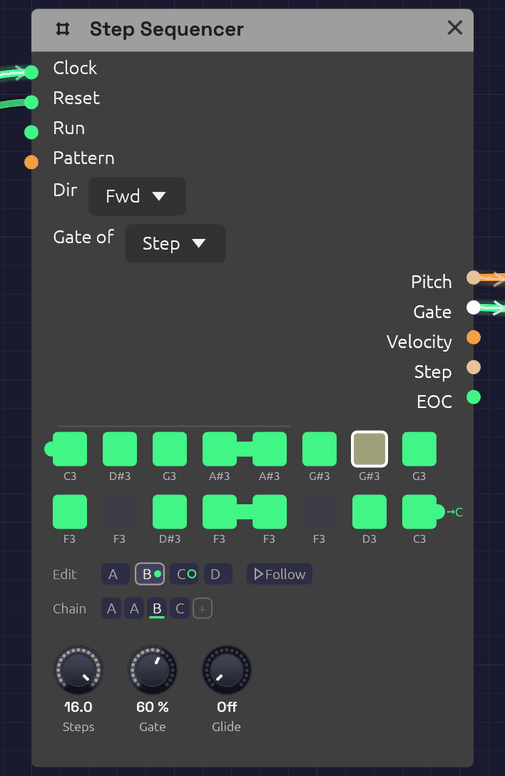Viewport: 505px width, 776px height.
Task: Toggle second-row step pad labeled D3
Action: (369, 512)
